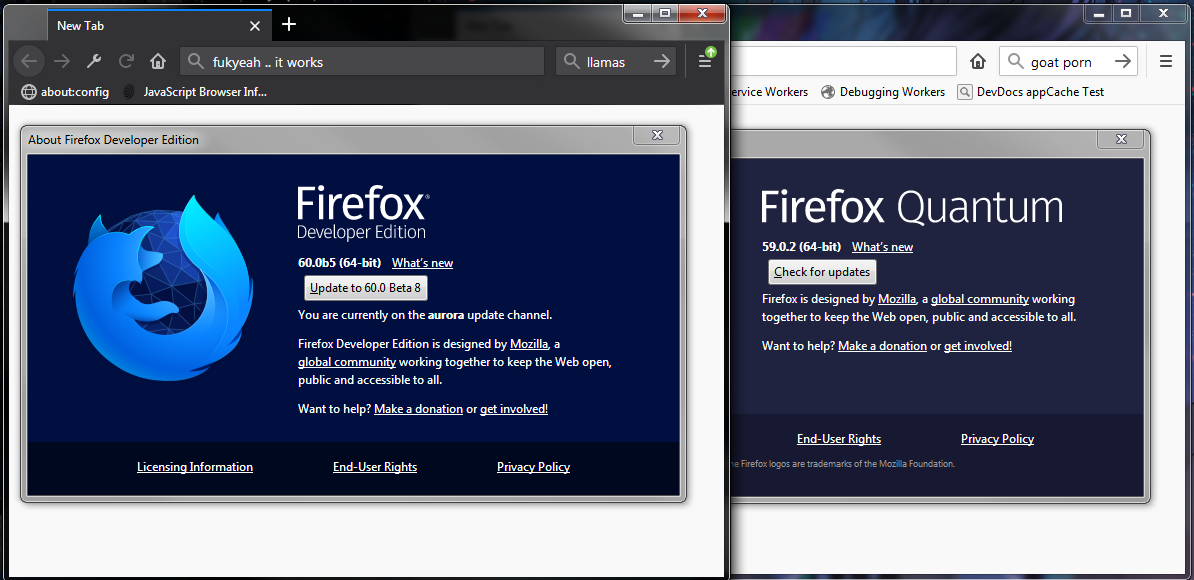This screenshot has width=1194, height=580.
Task: Click get involved! in Quantum dialog
Action: pyautogui.click(x=979, y=346)
